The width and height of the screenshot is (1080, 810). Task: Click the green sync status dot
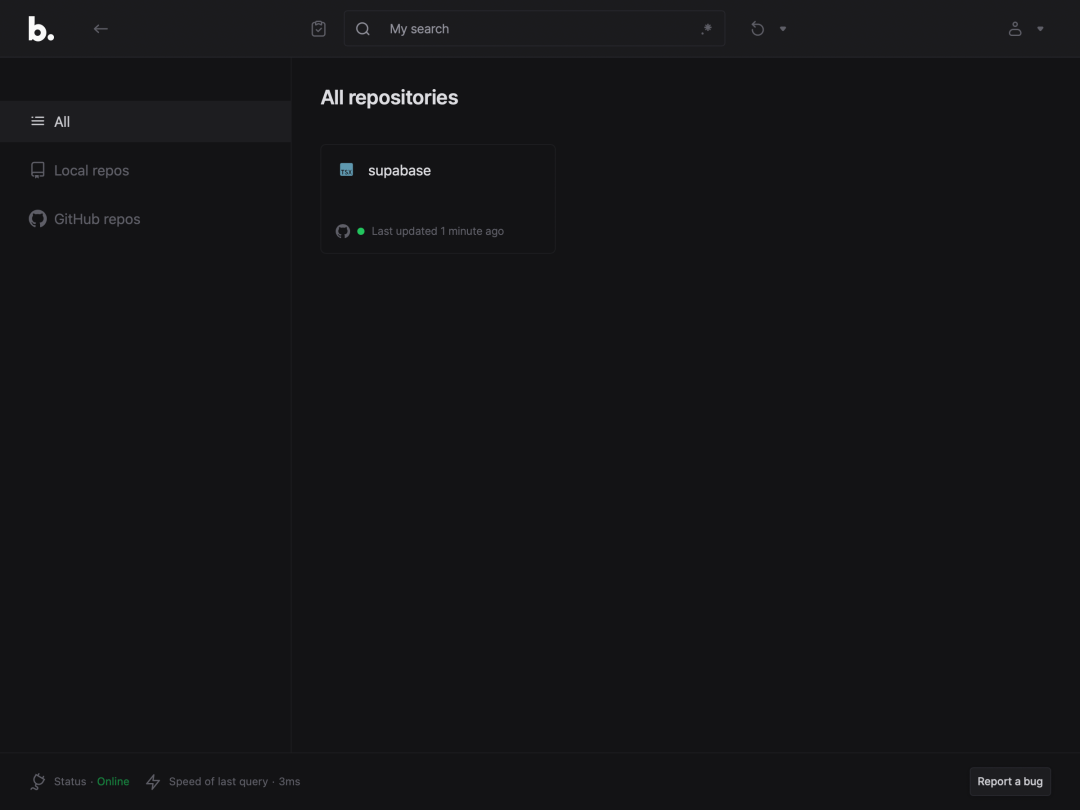pos(361,231)
